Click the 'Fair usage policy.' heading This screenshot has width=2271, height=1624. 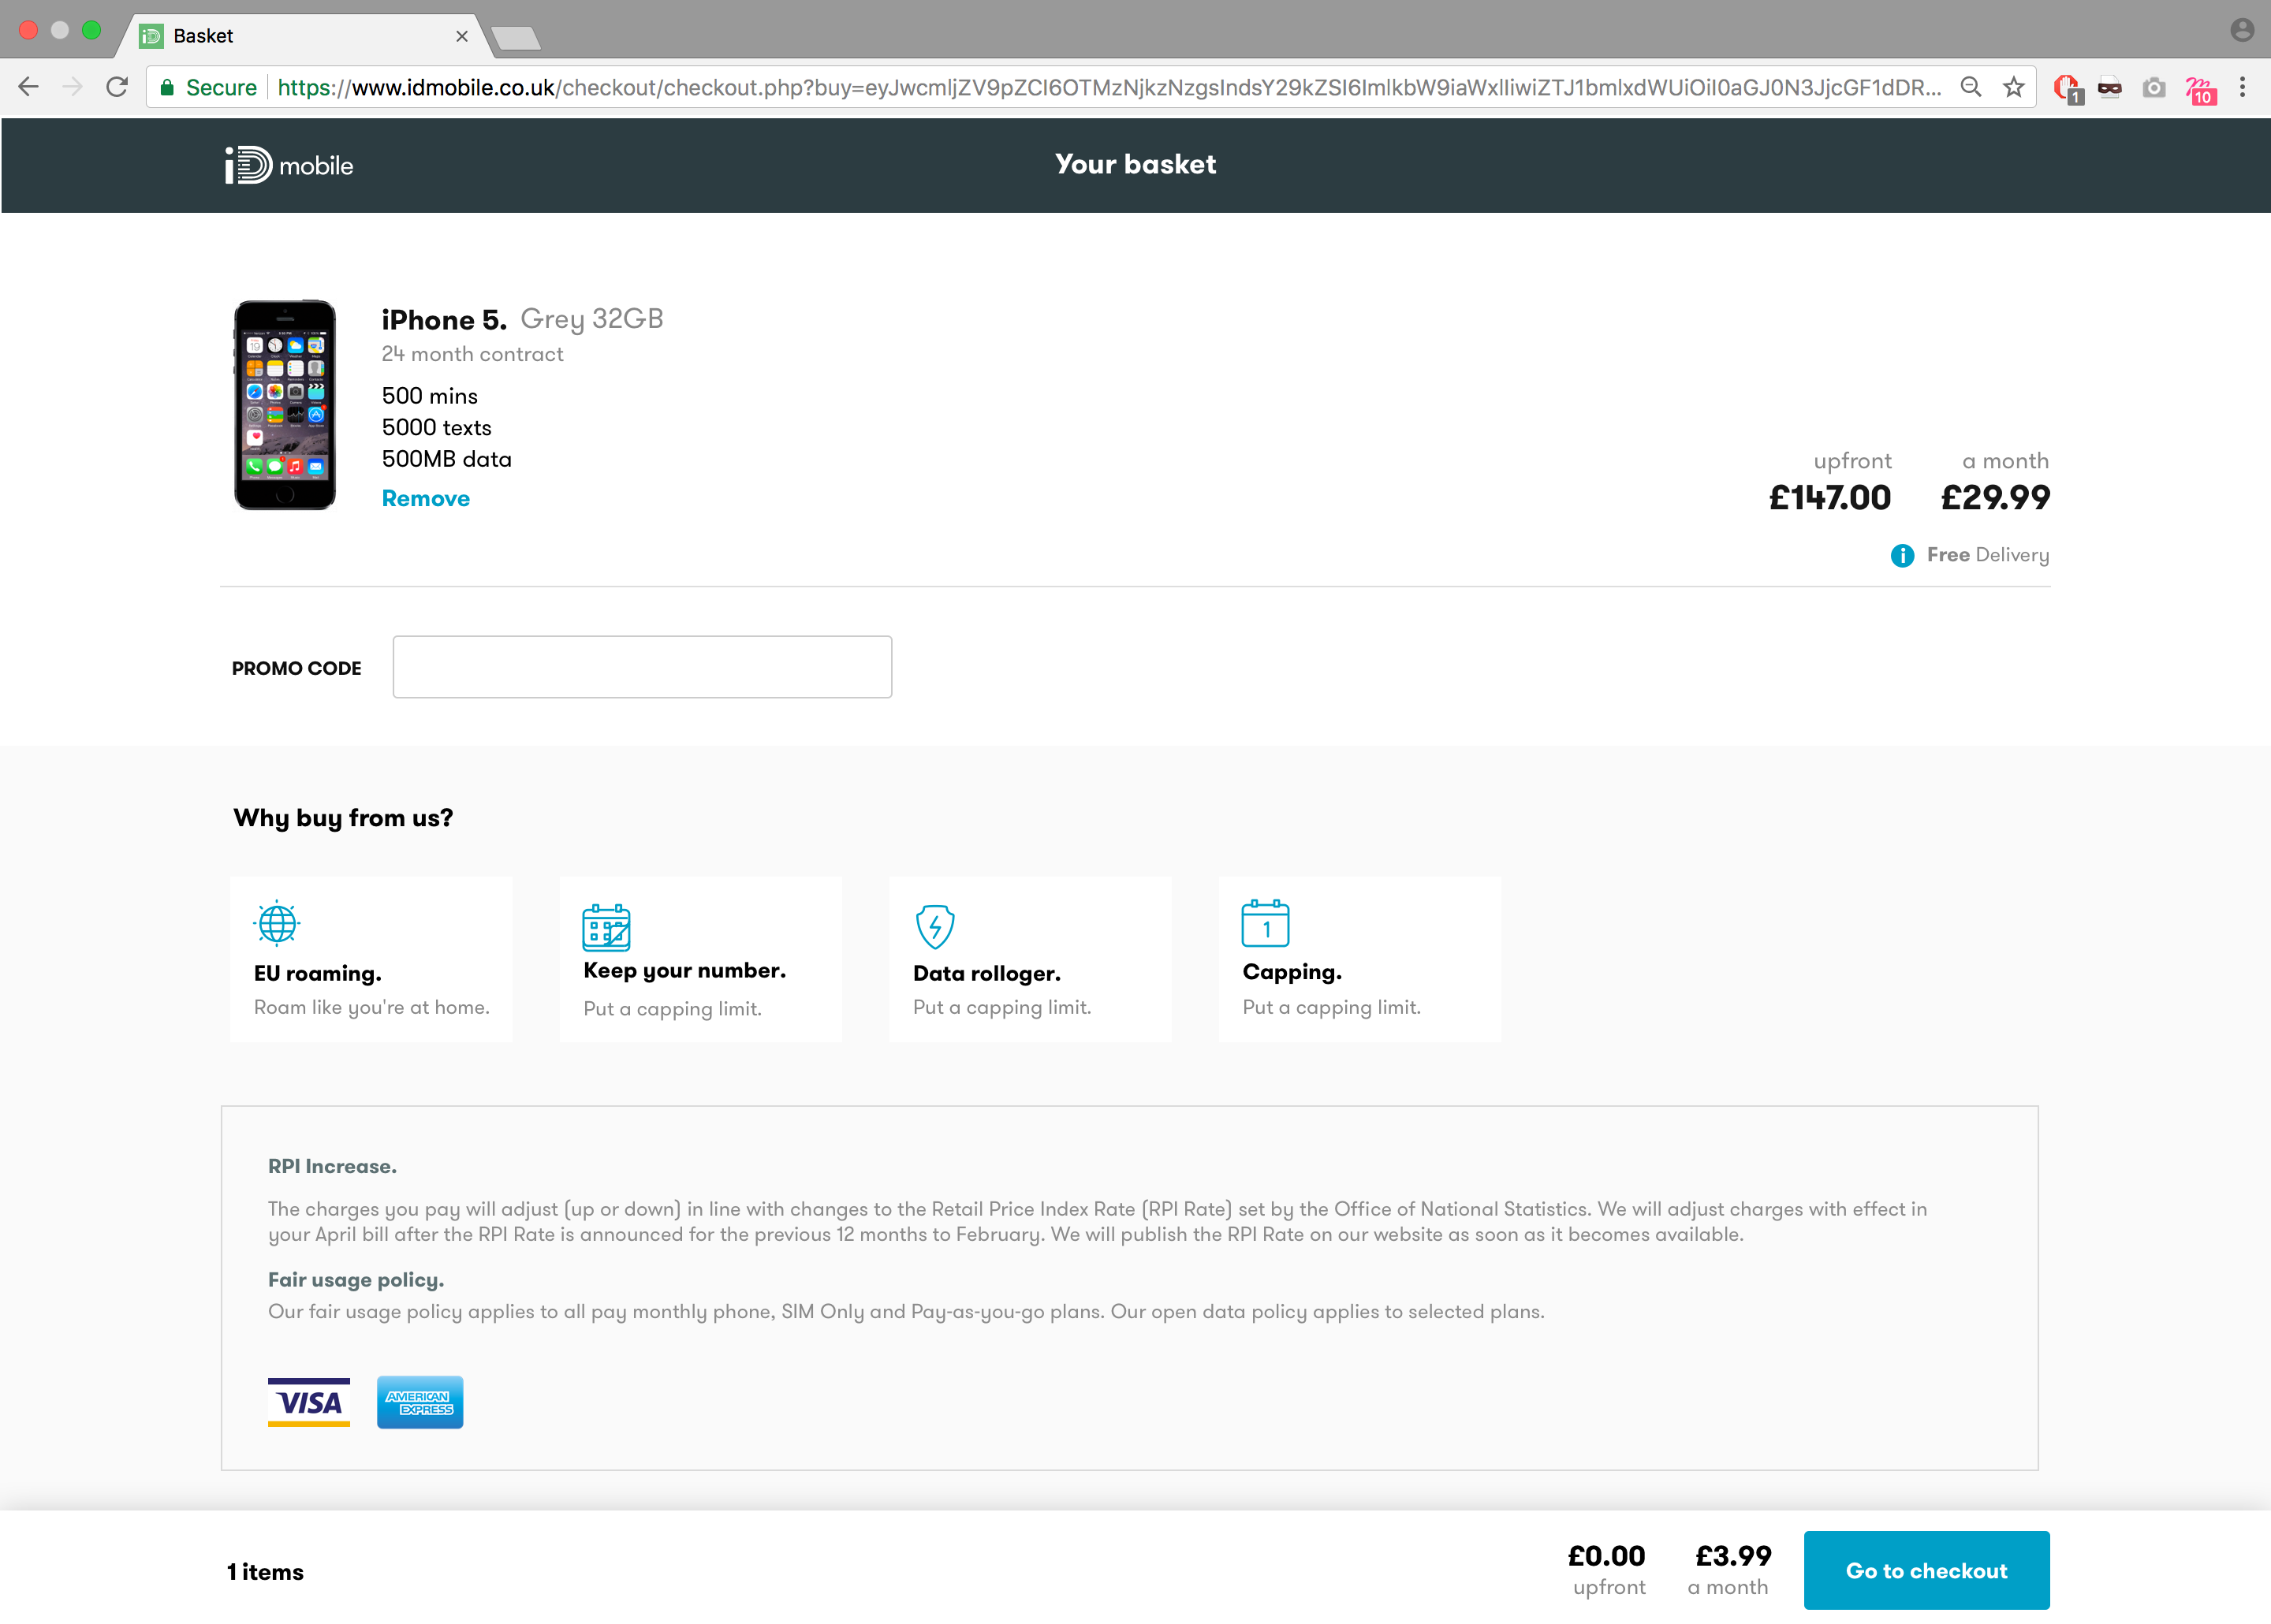(x=356, y=1280)
